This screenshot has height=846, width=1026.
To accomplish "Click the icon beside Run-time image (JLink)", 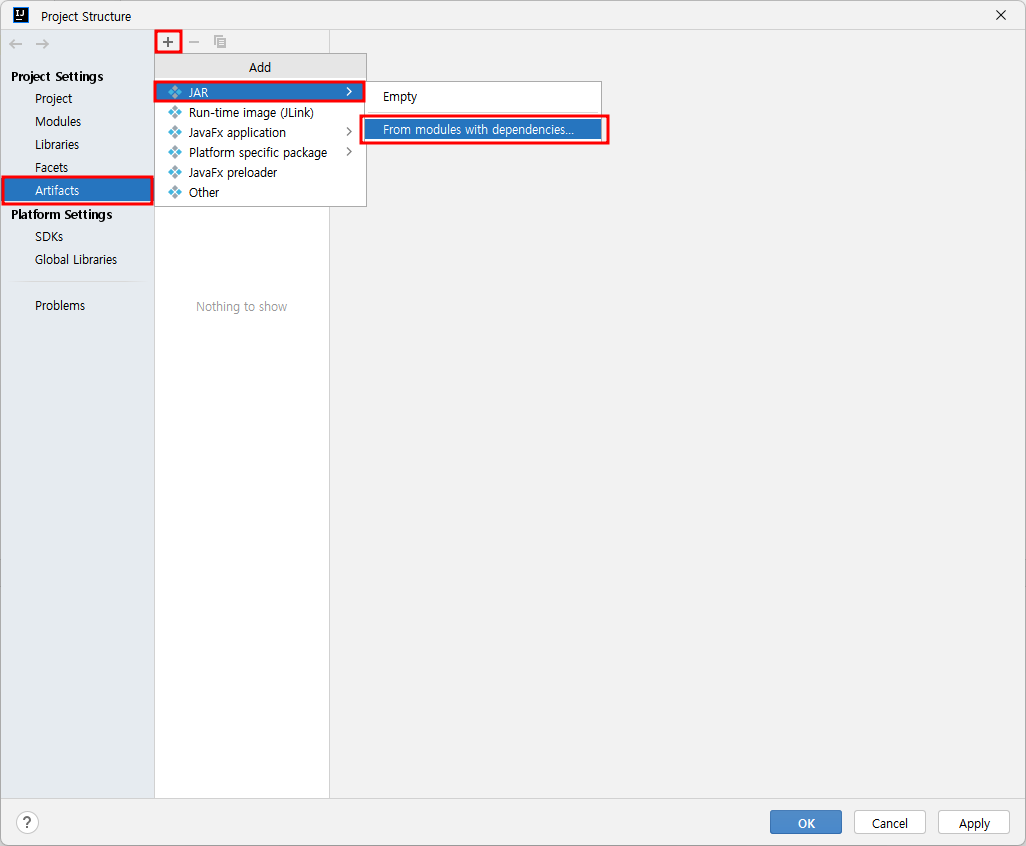I will click(175, 113).
